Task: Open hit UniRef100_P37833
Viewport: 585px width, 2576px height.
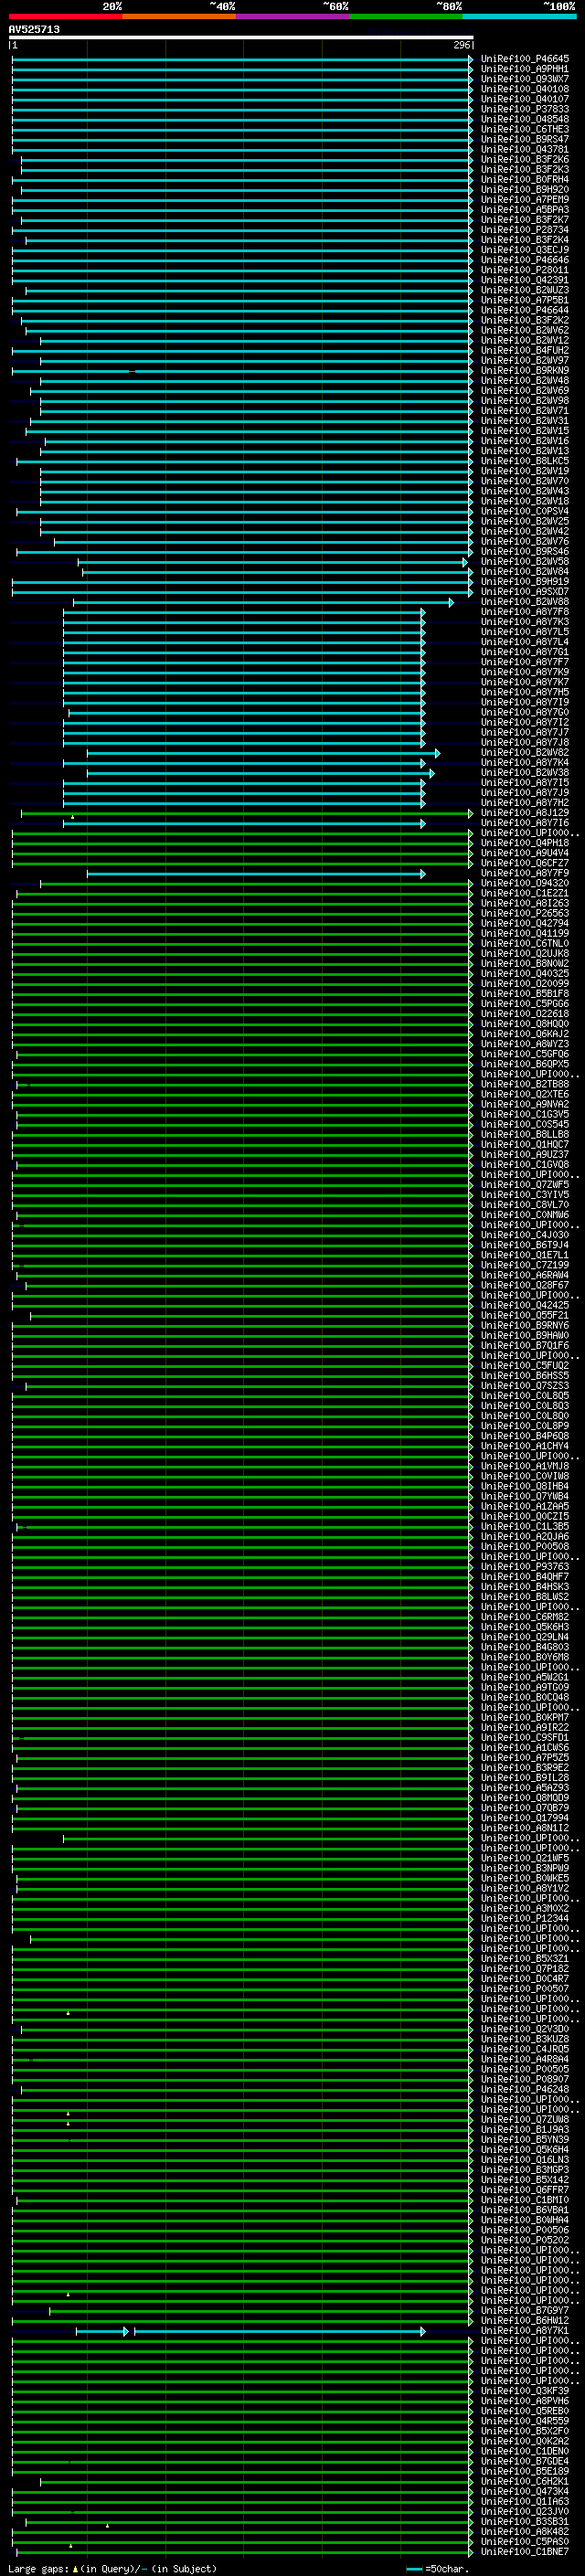Action: point(525,109)
